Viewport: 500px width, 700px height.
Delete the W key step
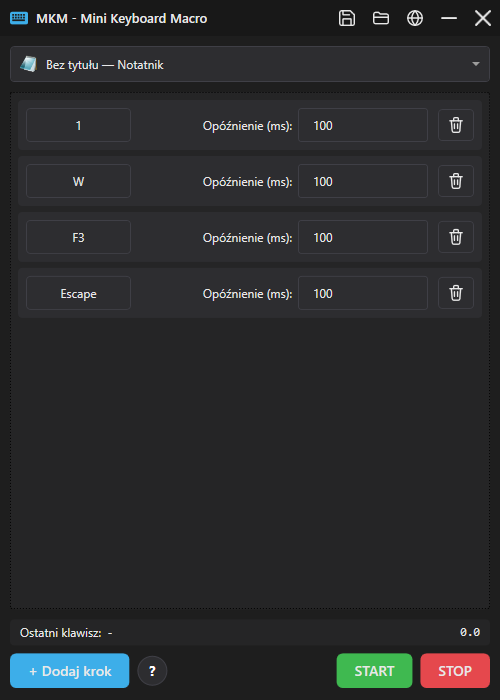click(x=456, y=181)
